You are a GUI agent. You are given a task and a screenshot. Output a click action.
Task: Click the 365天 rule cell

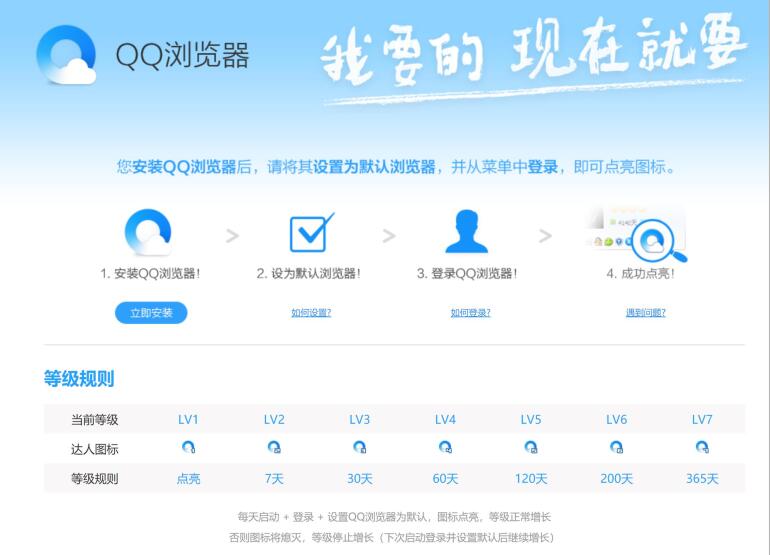tap(702, 478)
